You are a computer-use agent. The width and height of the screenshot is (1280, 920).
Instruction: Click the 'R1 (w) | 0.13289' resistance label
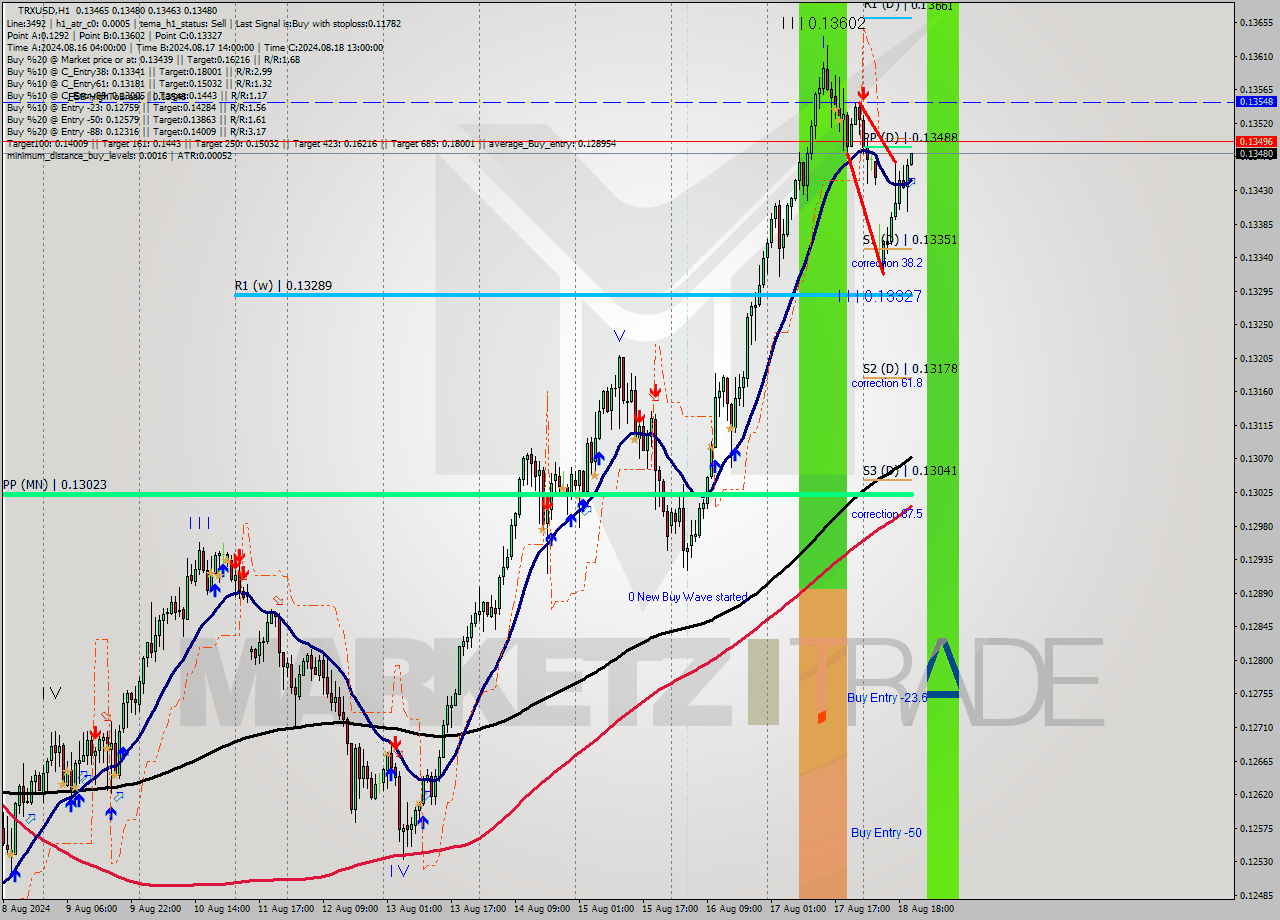pyautogui.click(x=283, y=286)
